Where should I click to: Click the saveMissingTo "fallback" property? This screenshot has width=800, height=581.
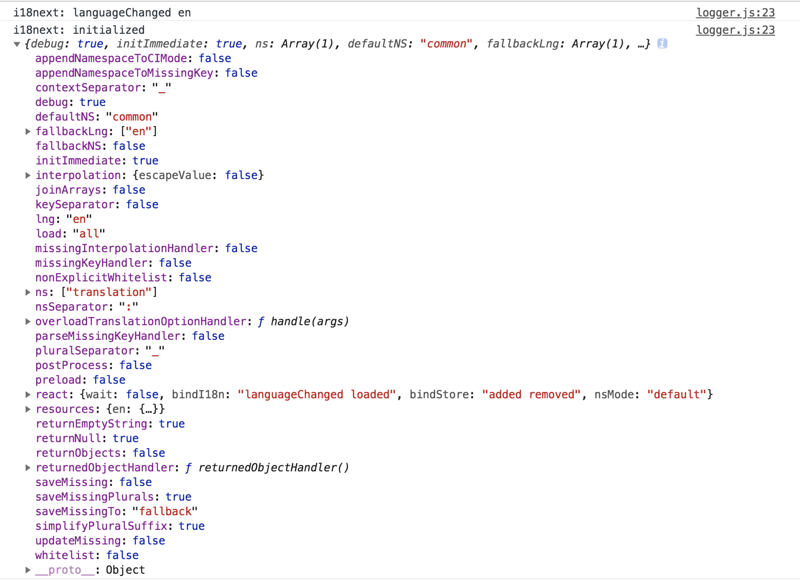coord(116,512)
